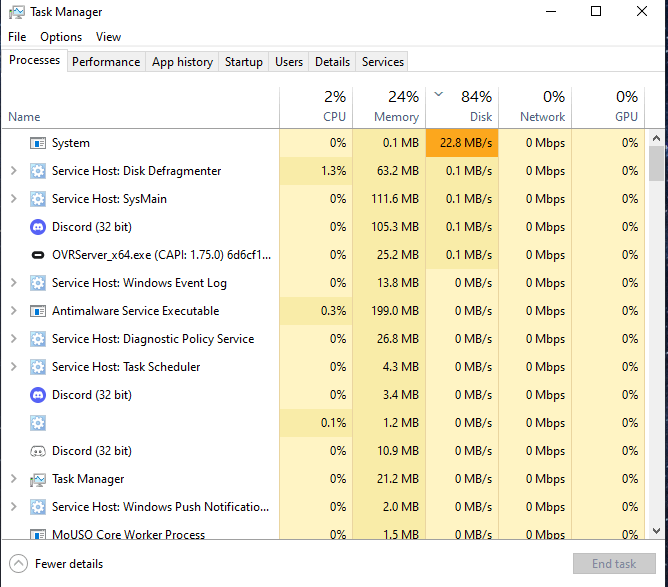Click the 21.2 MB memory cell
This screenshot has width=668, height=587.
click(389, 479)
